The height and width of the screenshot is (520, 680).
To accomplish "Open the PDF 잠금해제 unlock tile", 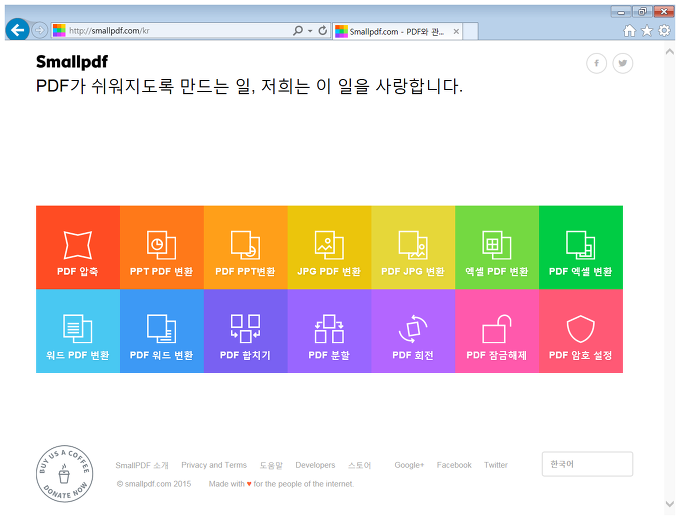I will tap(497, 331).
